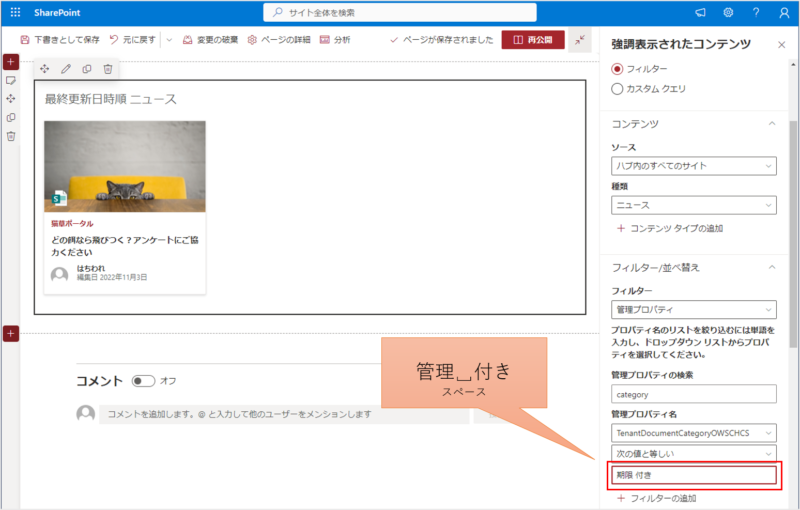This screenshot has height=510, width=800.
Task: Open the SharePoint app launcher waffle icon
Action: tap(15, 12)
